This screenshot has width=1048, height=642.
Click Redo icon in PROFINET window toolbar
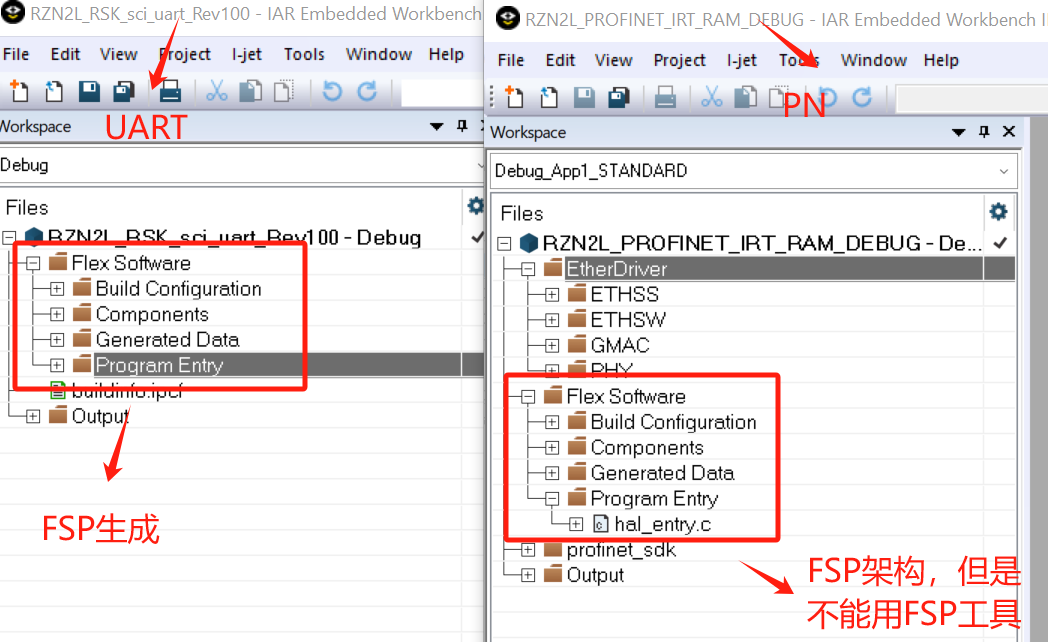coord(862,98)
